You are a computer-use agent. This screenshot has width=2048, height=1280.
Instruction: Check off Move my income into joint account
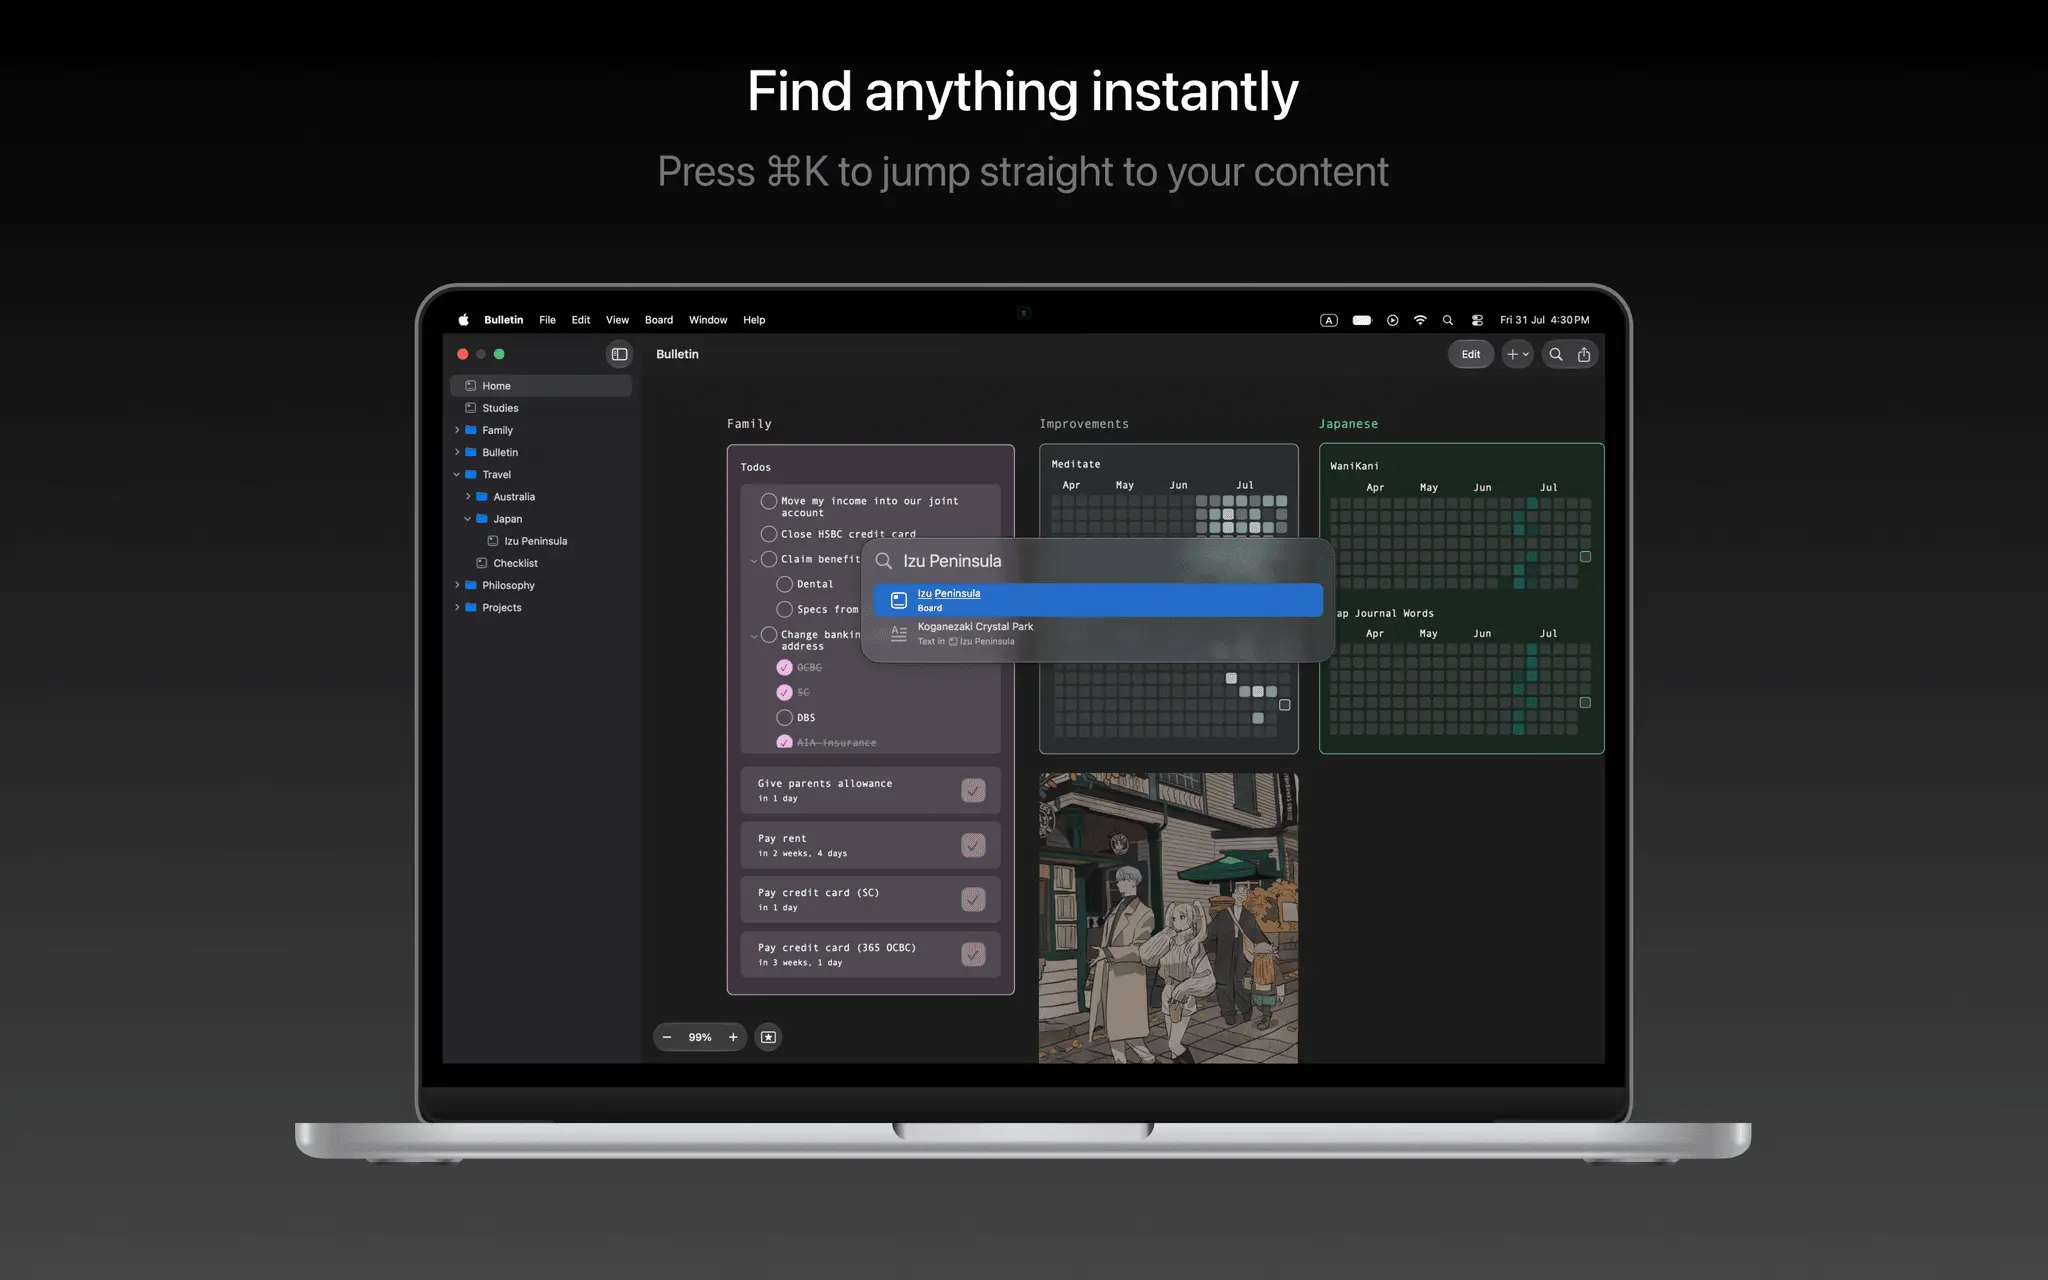[x=769, y=501]
